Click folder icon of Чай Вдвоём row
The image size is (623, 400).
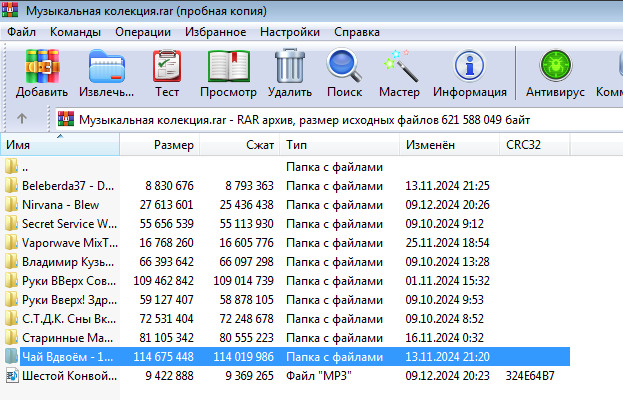coord(12,356)
